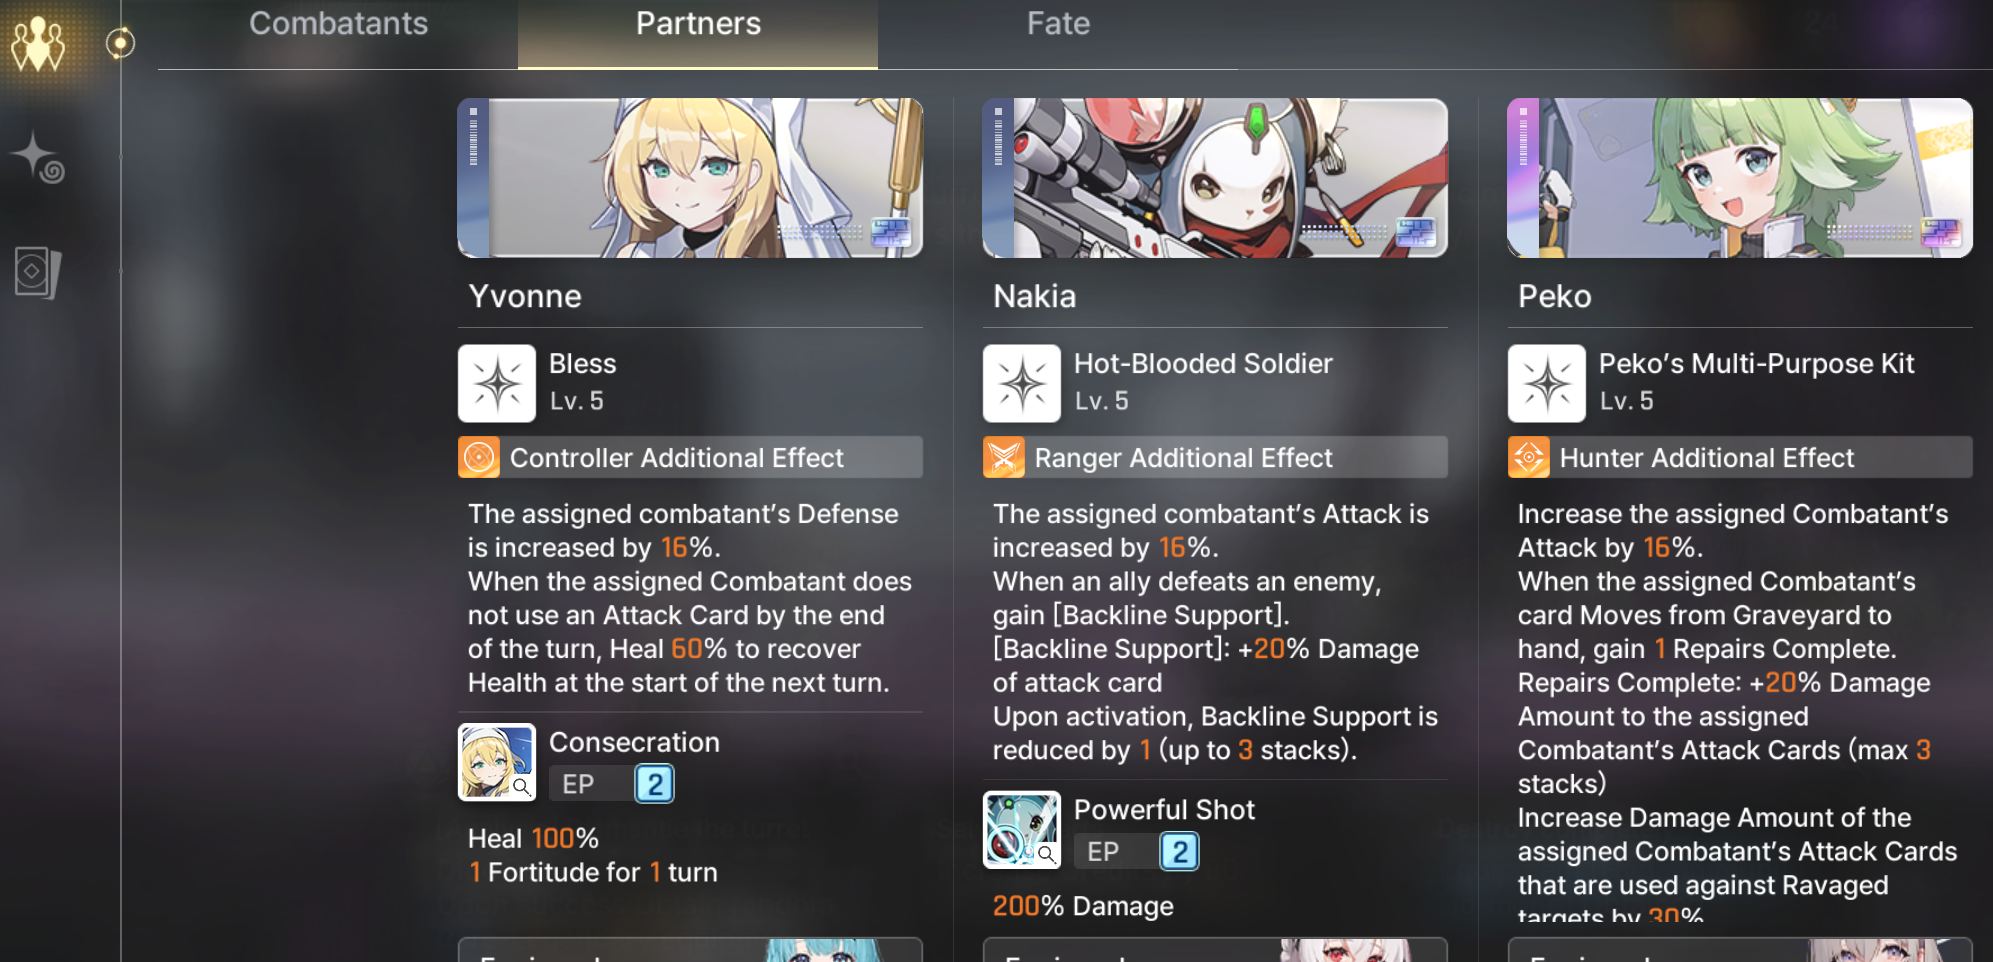The width and height of the screenshot is (1993, 962).
Task: Inspect the Consecration card thumbnail
Action: [x=497, y=762]
